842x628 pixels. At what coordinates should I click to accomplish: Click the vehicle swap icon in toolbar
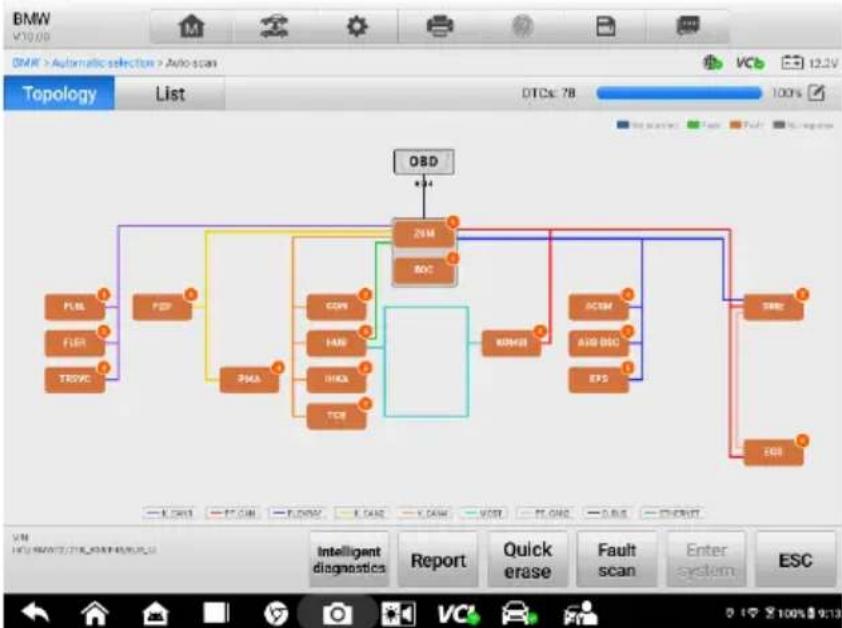click(274, 26)
